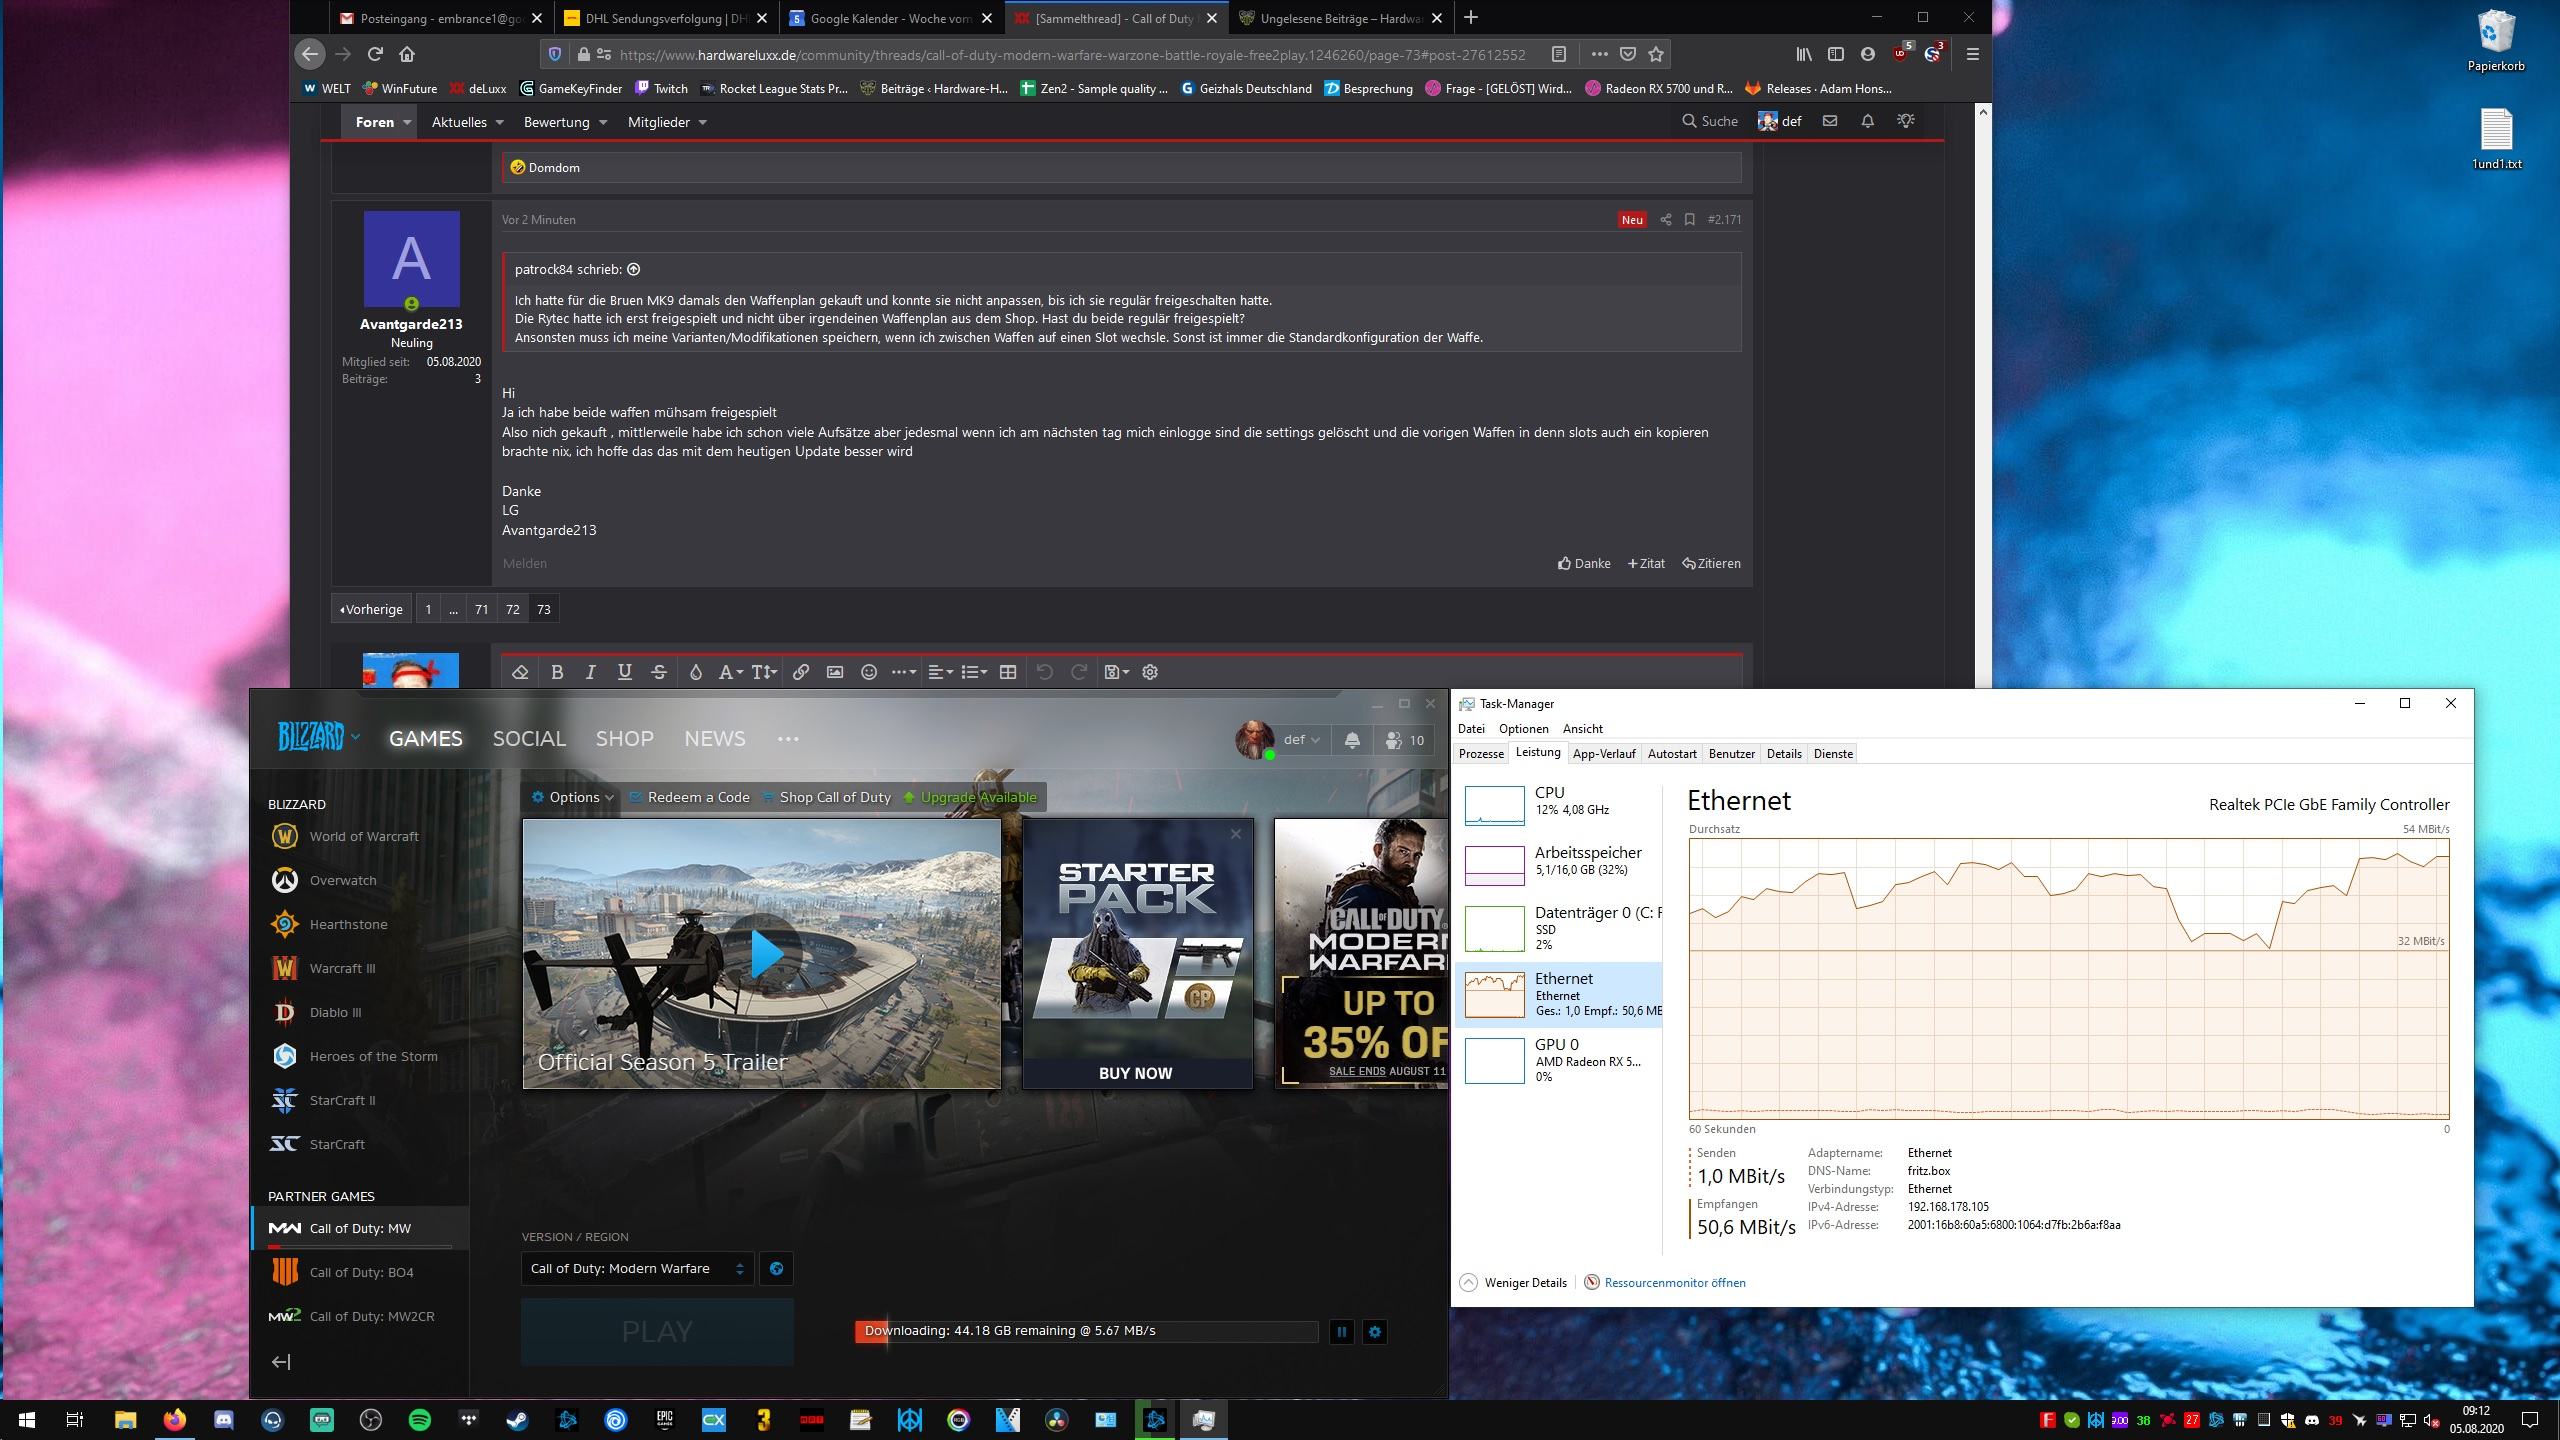Click the Firefox address bar URL
The width and height of the screenshot is (2560, 1440).
(x=1072, y=54)
